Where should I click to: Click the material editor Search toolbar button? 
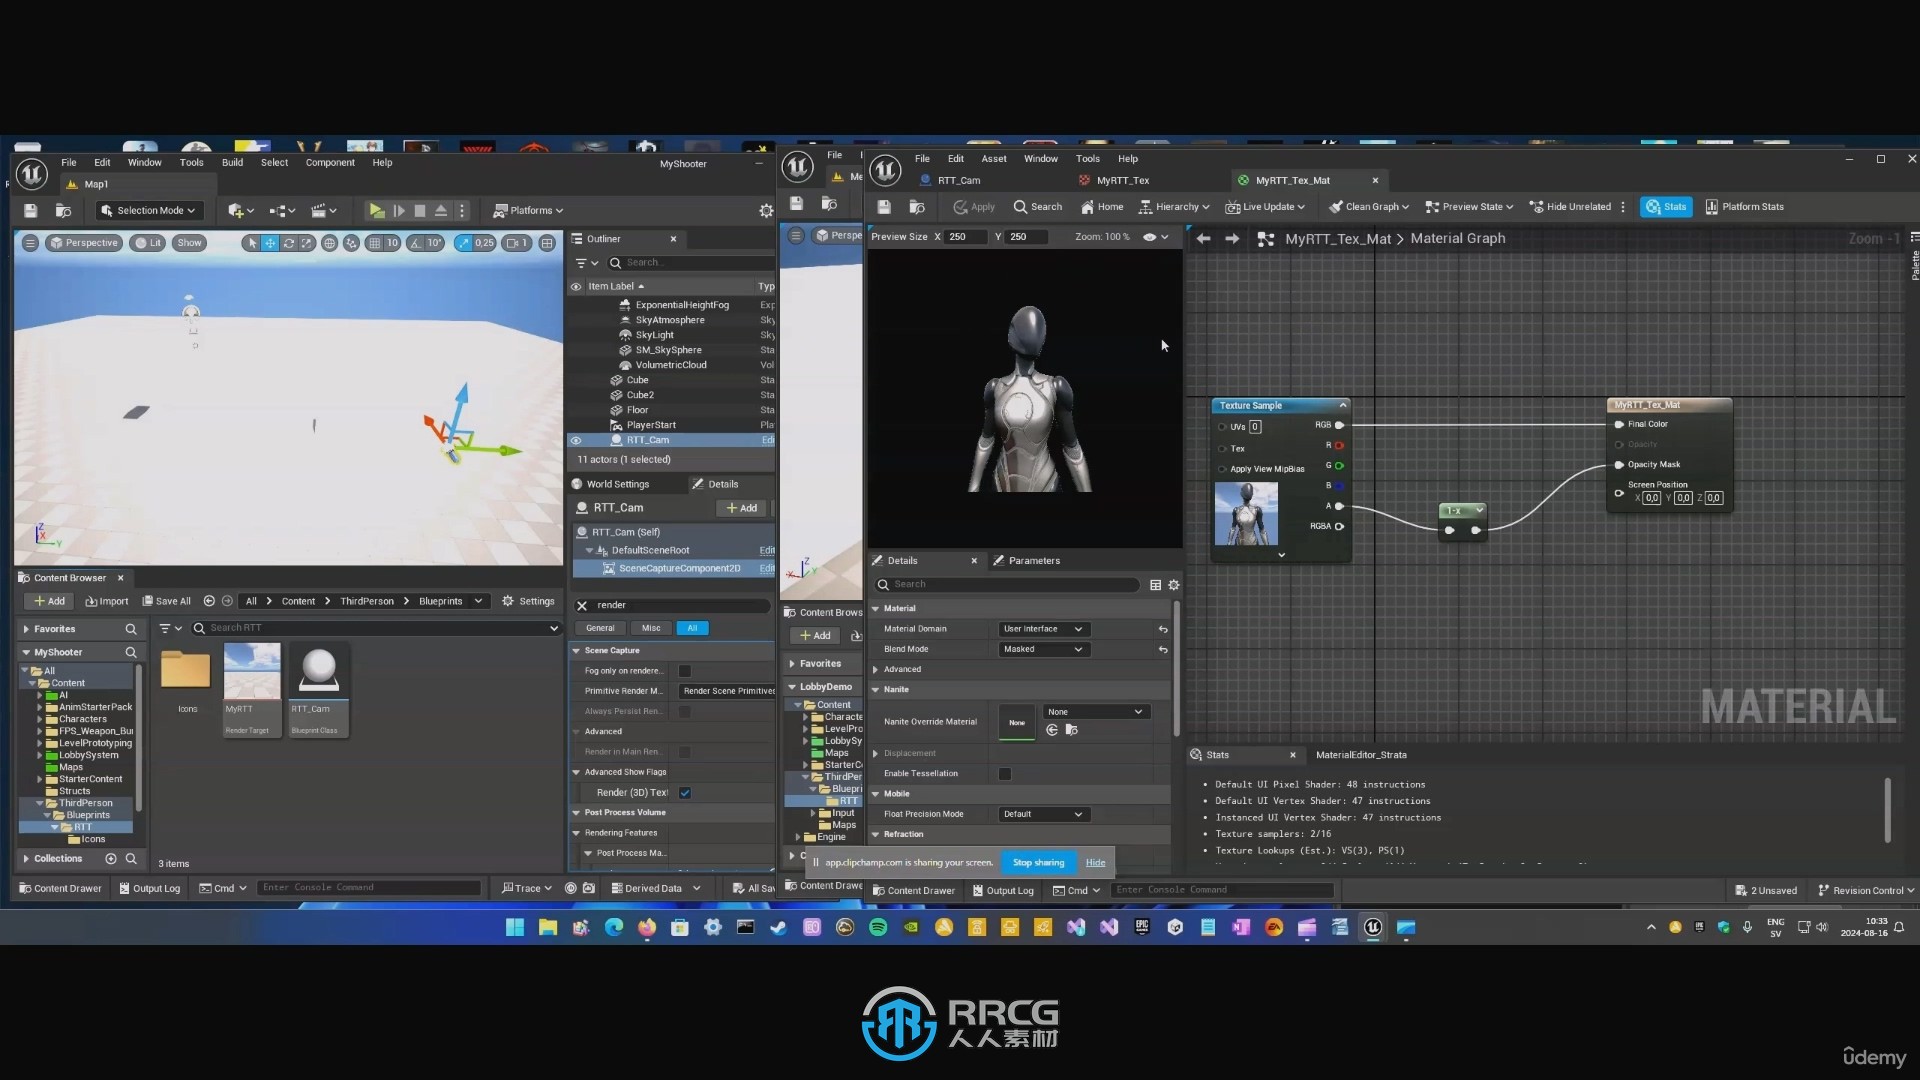click(x=1038, y=207)
